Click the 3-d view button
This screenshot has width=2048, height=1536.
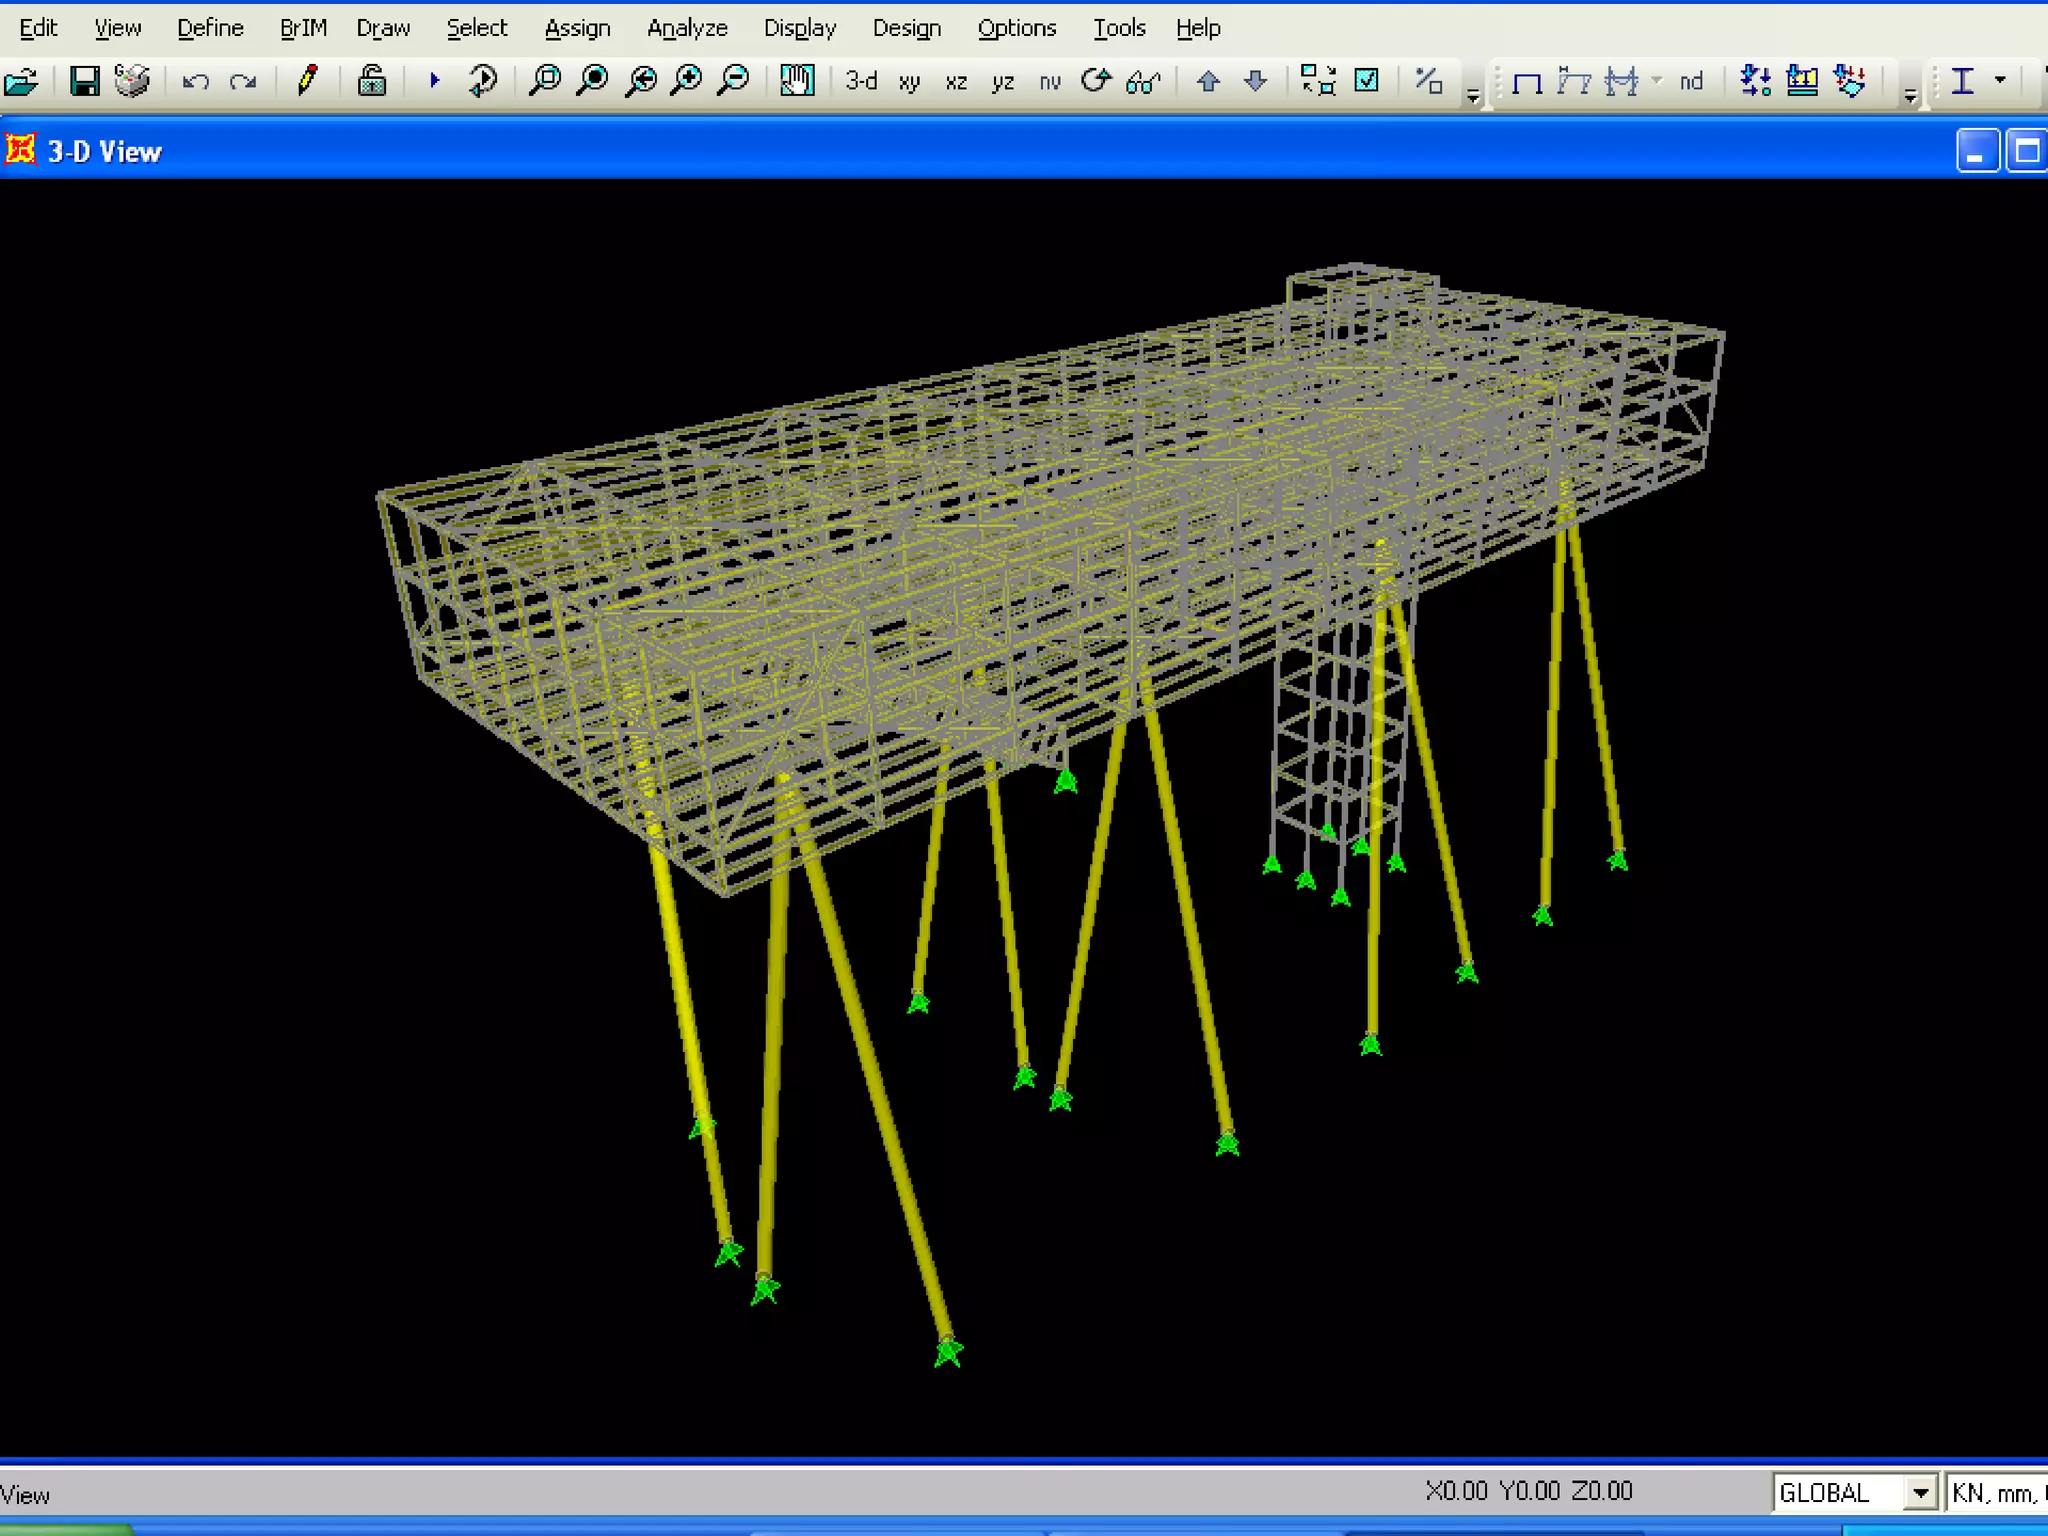[x=861, y=81]
